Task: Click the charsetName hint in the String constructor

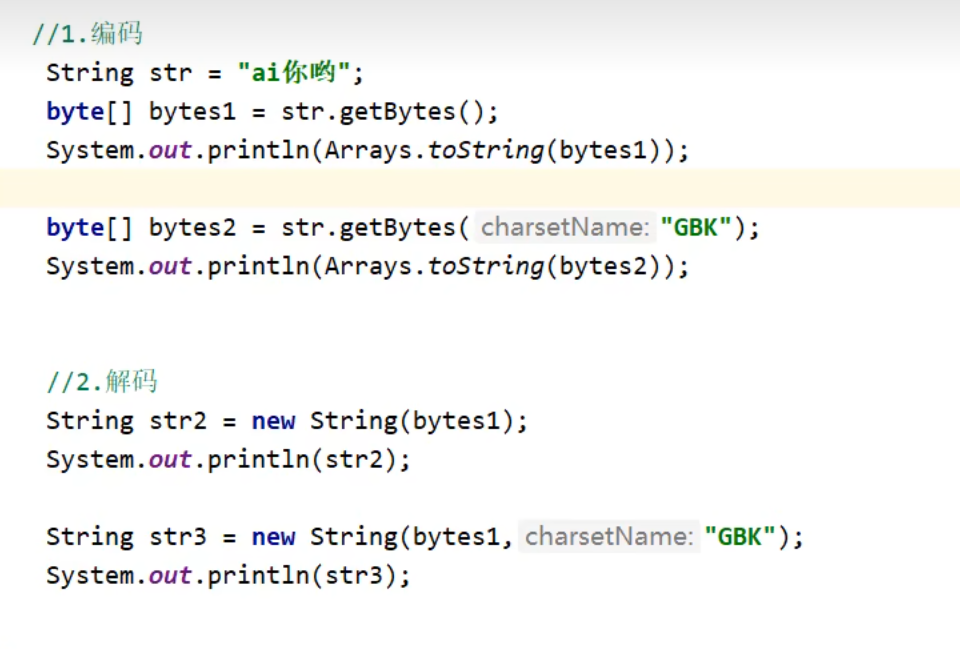Action: [607, 537]
